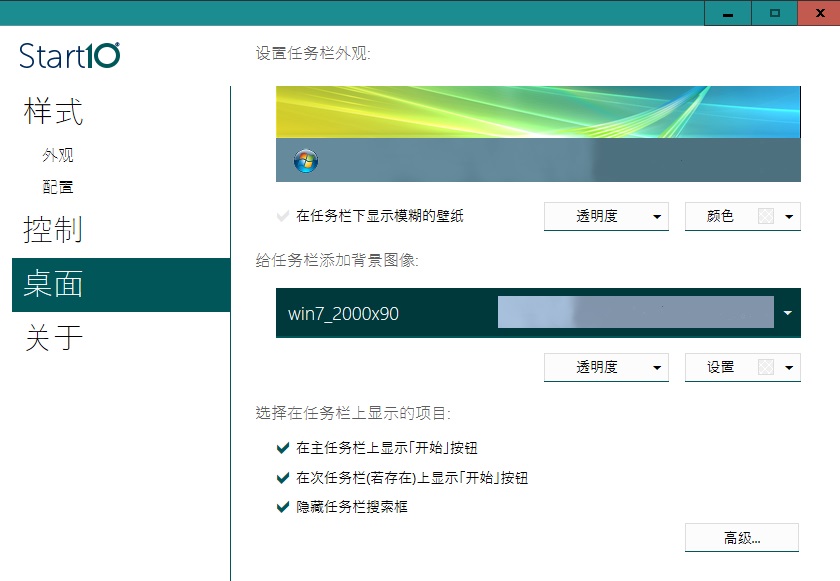
Task: Expand the 设置 dropdown
Action: coord(742,367)
